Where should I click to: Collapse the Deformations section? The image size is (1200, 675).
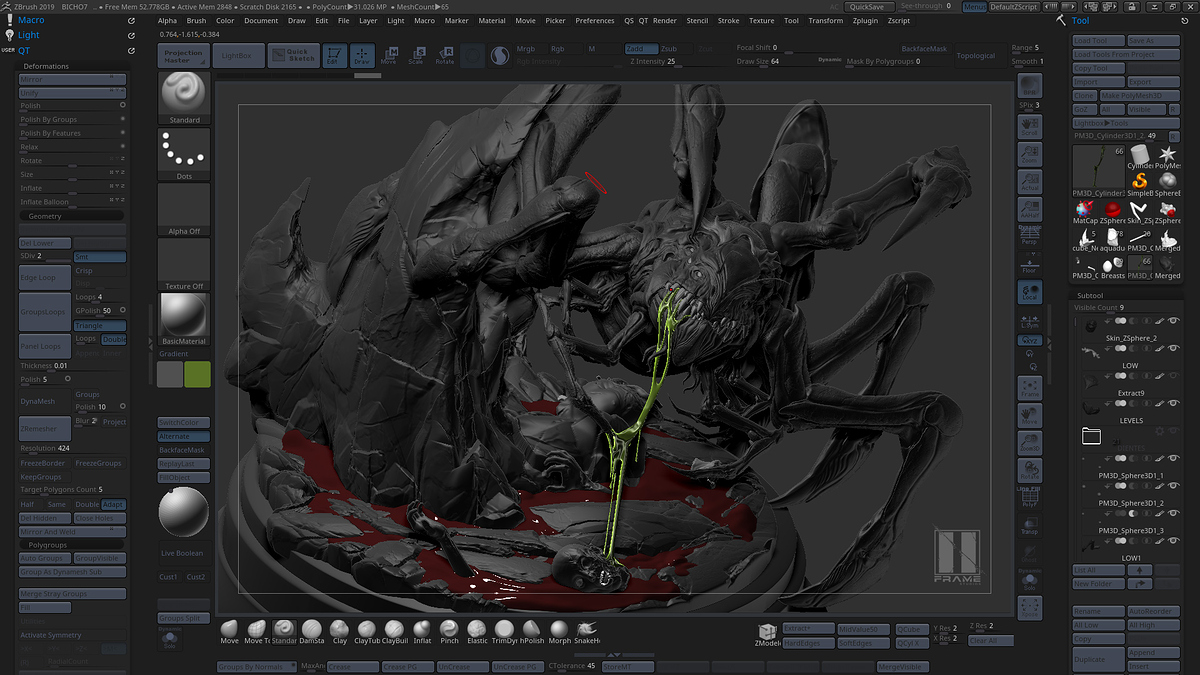point(47,66)
